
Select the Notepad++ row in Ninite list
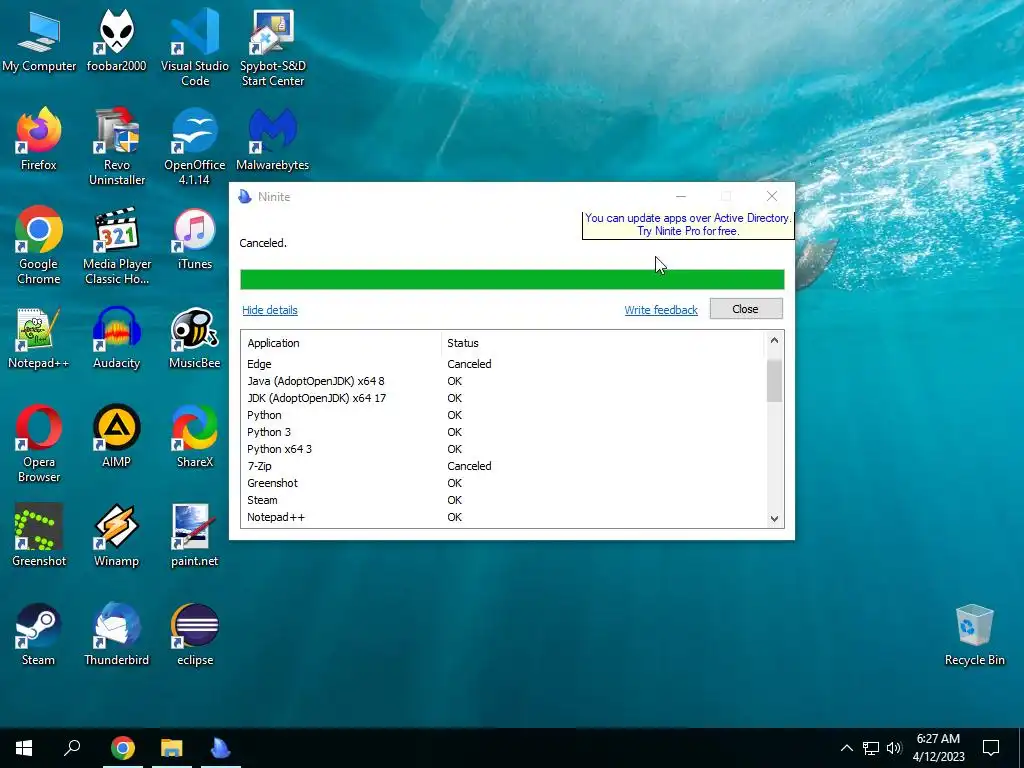pos(504,517)
